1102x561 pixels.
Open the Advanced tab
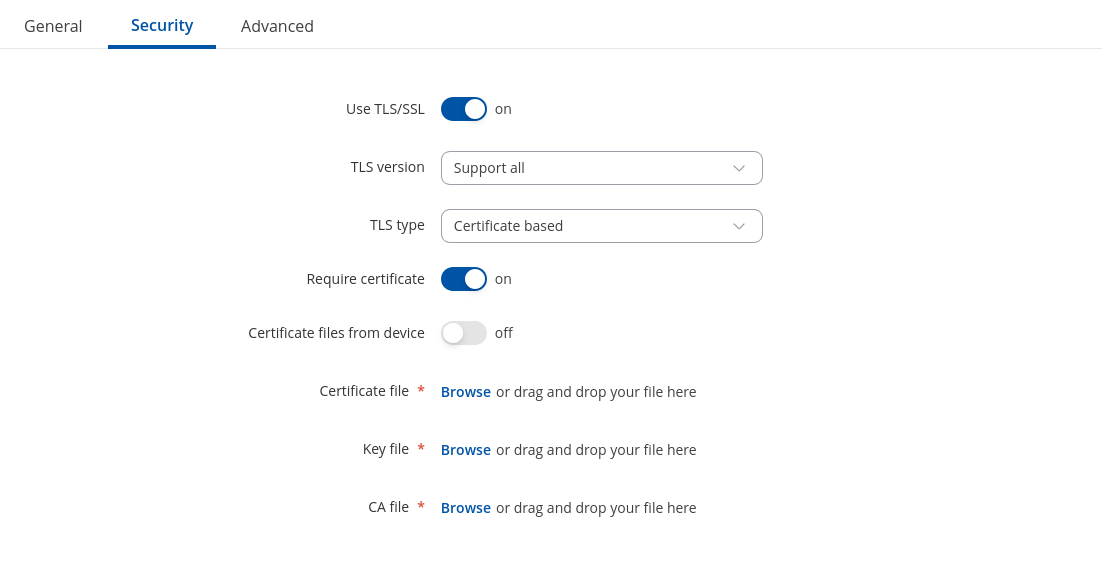(x=277, y=26)
